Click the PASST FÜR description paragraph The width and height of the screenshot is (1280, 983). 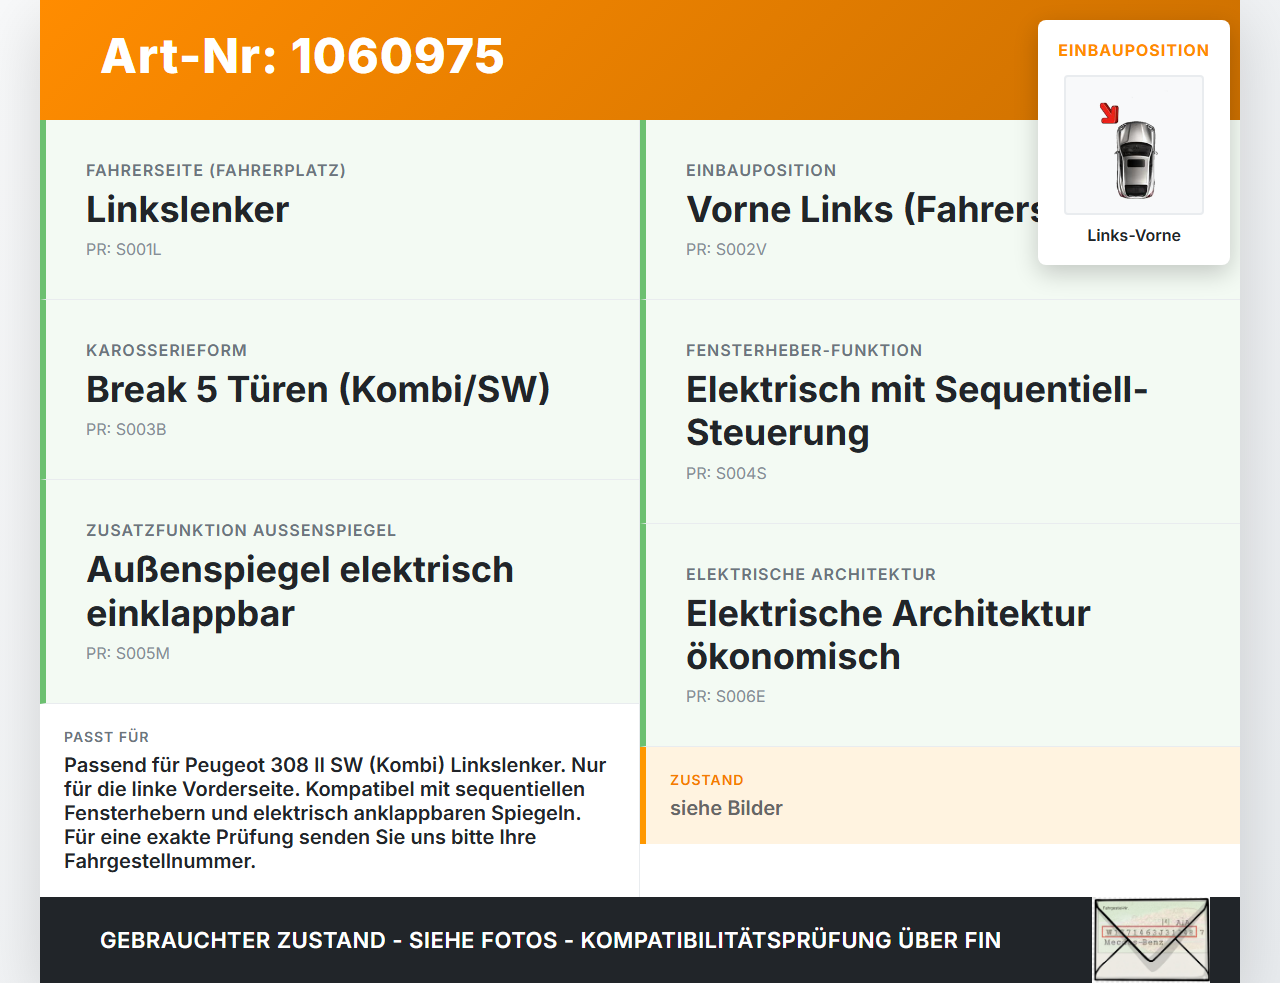pos(336,813)
